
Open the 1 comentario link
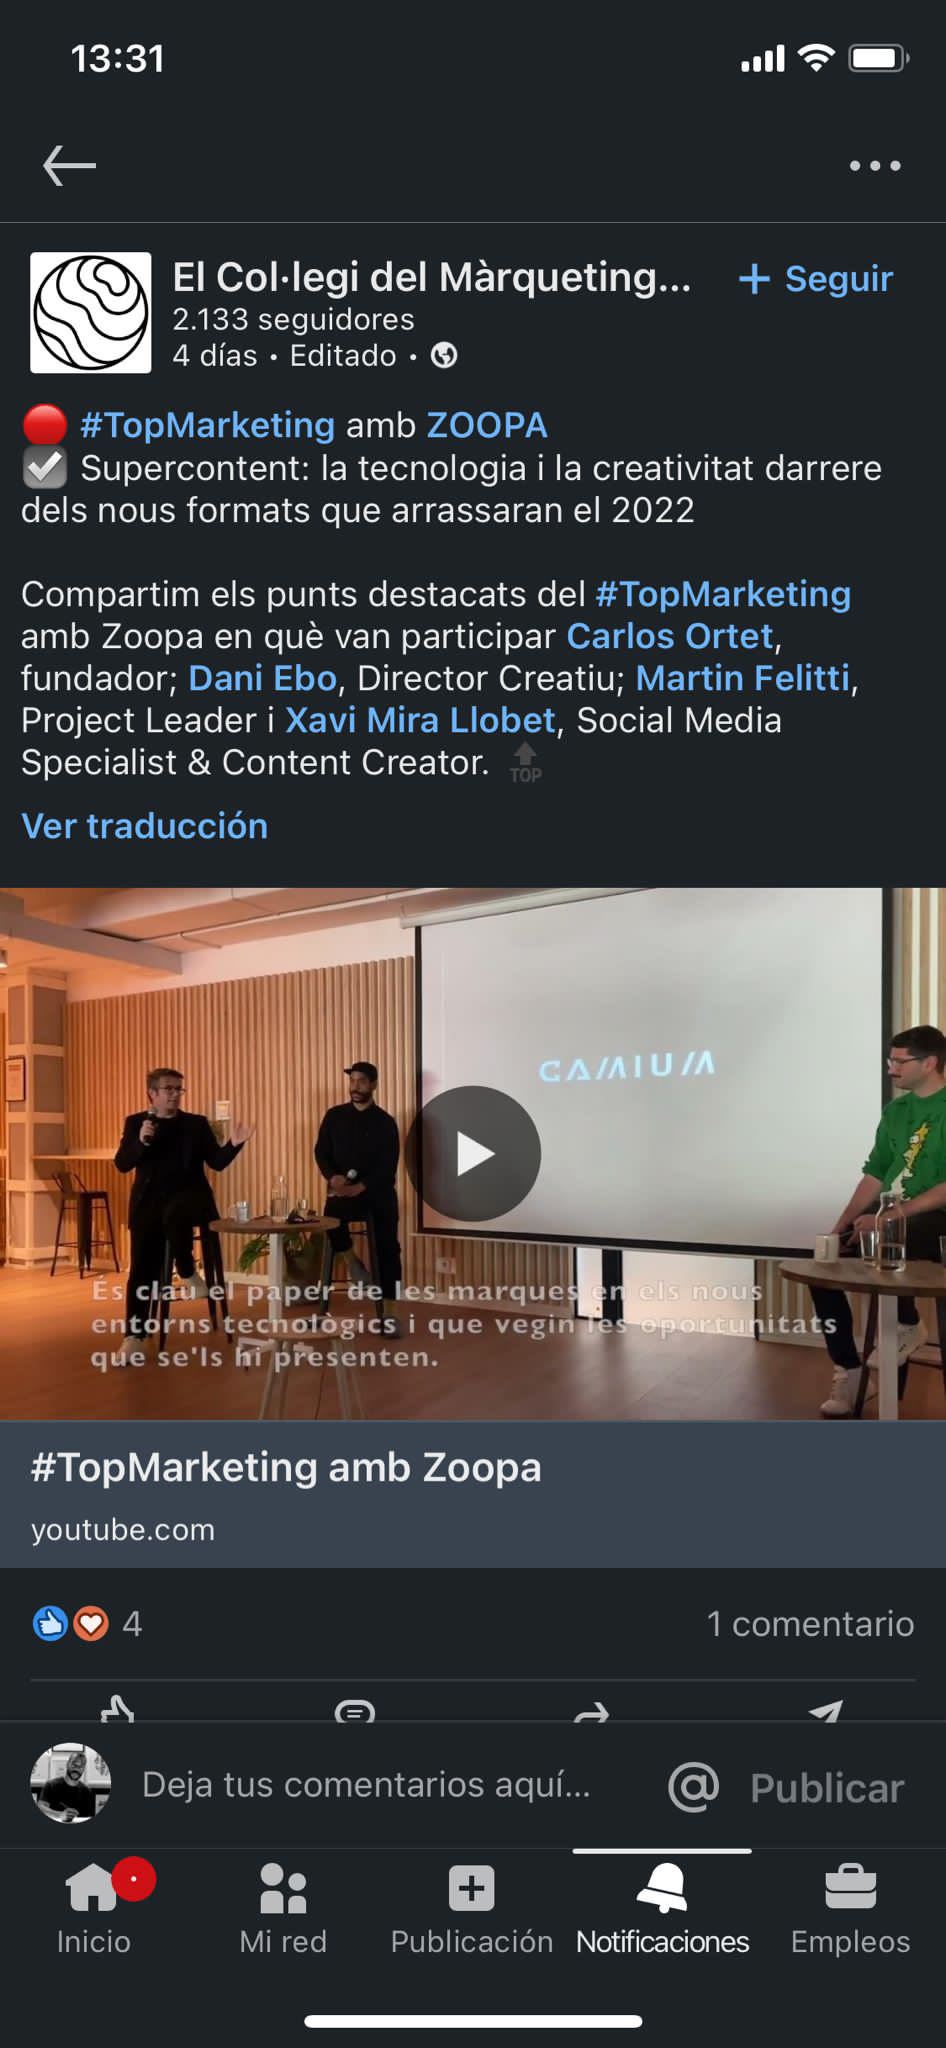810,1624
